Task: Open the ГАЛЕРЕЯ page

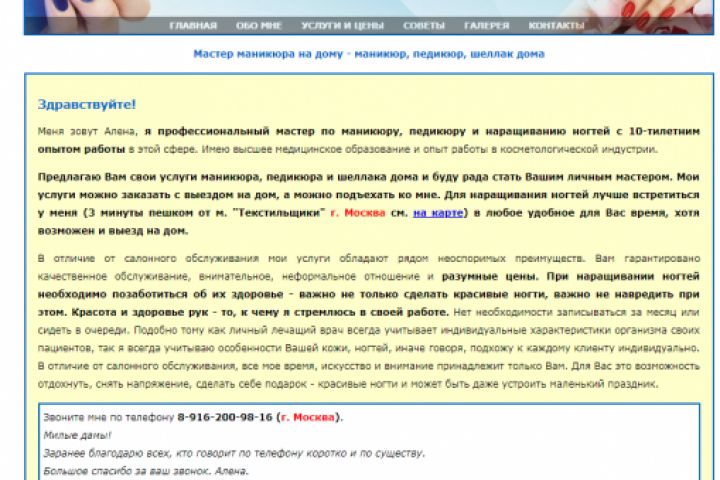Action: pyautogui.click(x=487, y=26)
